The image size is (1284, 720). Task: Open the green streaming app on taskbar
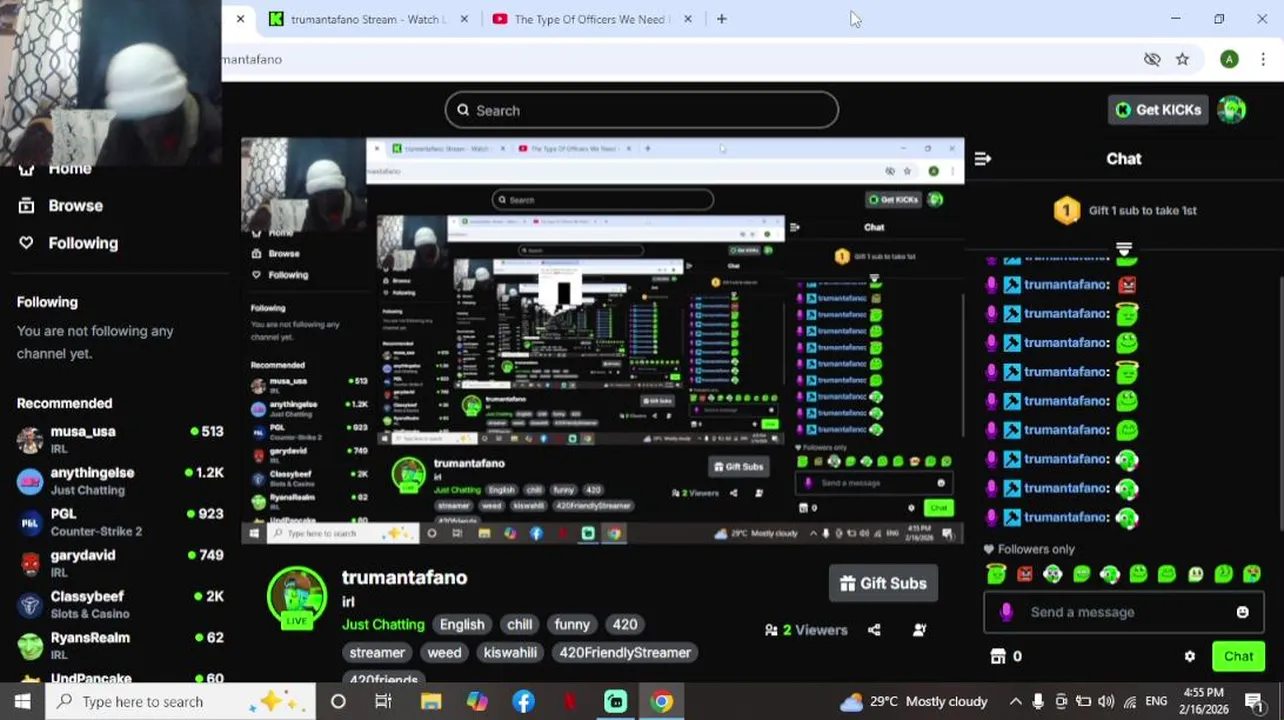[x=615, y=702]
